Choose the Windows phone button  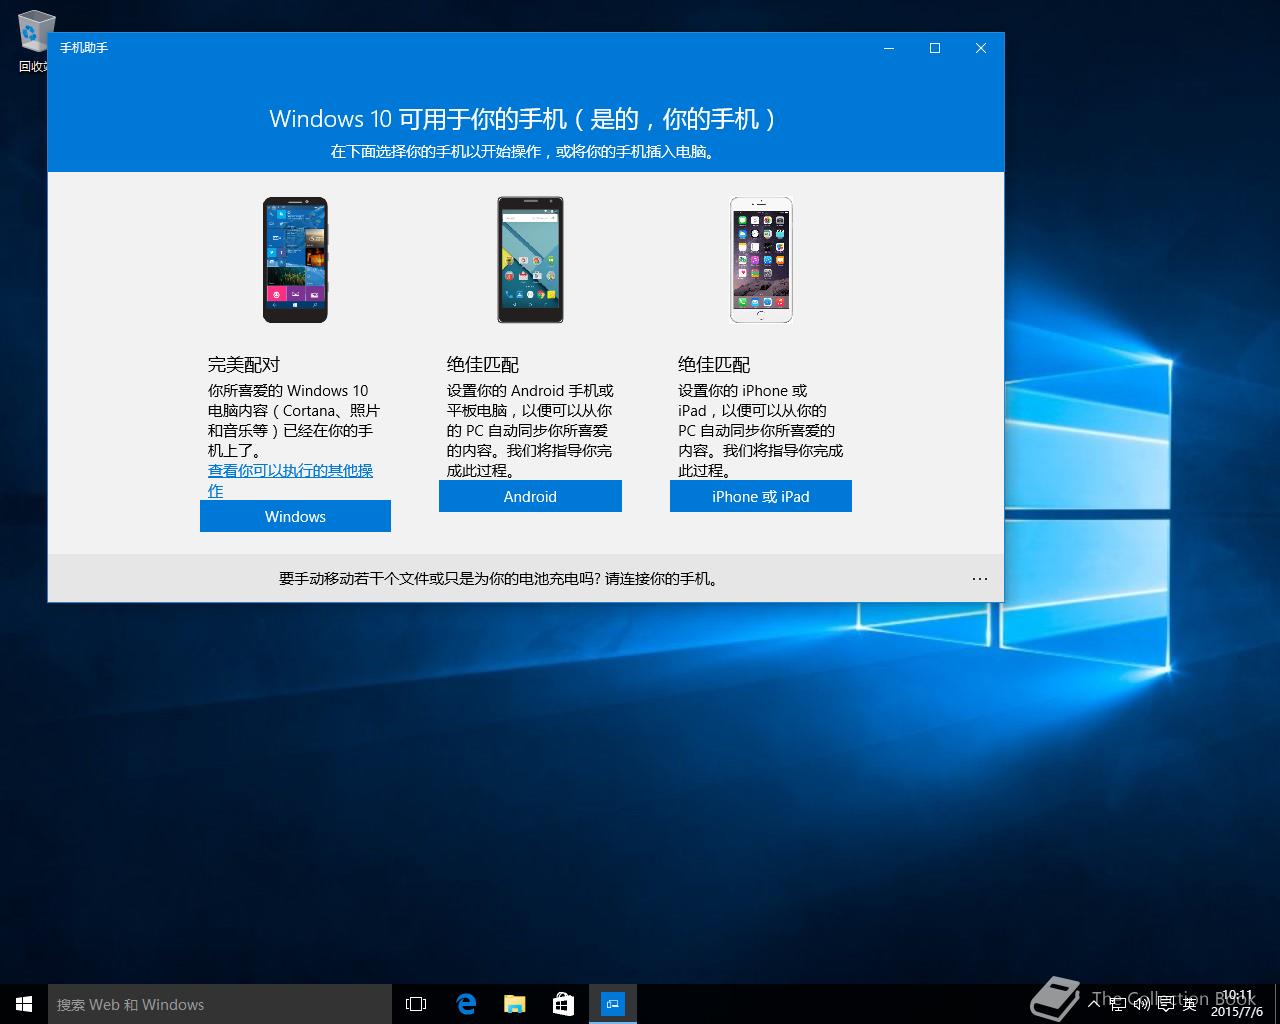pyautogui.click(x=295, y=516)
